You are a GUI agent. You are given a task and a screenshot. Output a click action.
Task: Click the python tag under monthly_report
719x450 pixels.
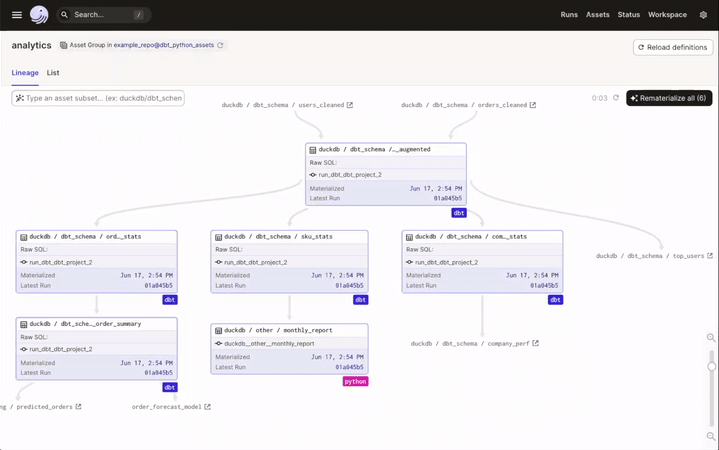point(355,382)
